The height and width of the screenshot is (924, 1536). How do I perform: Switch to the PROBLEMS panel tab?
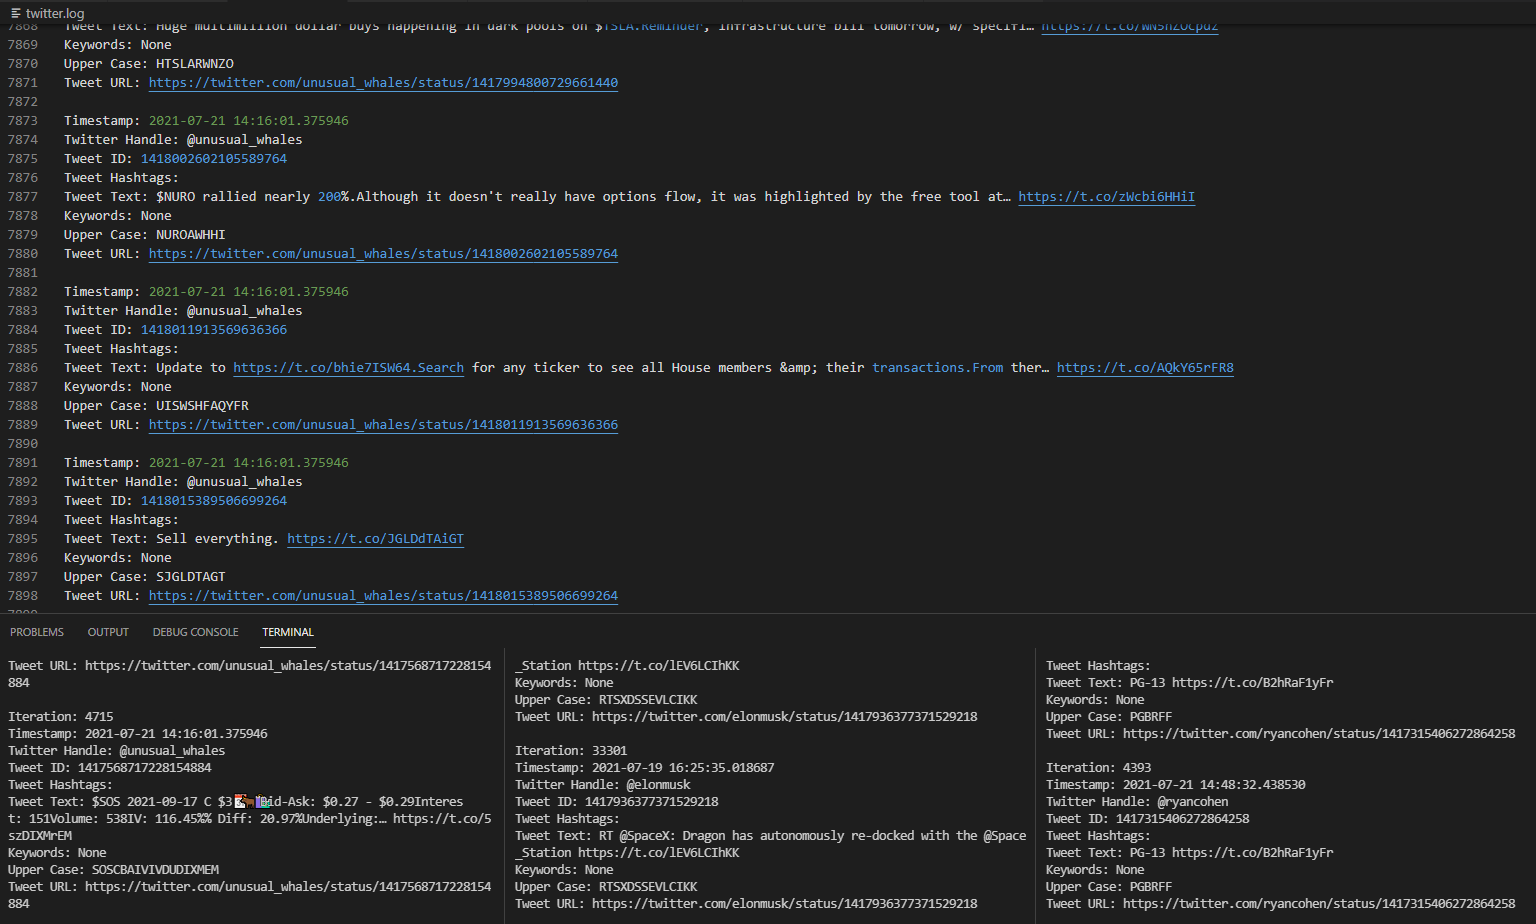pyautogui.click(x=37, y=632)
